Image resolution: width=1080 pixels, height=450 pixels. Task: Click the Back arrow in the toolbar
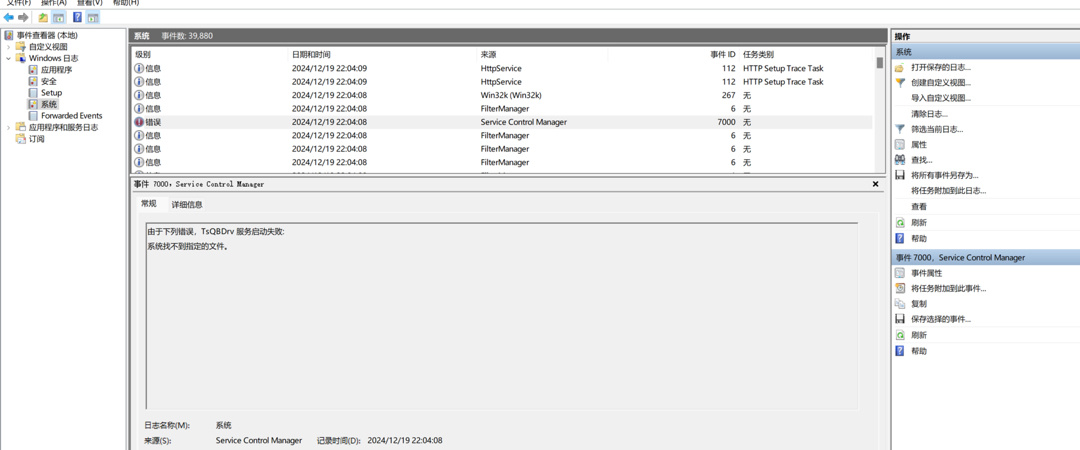pos(9,18)
